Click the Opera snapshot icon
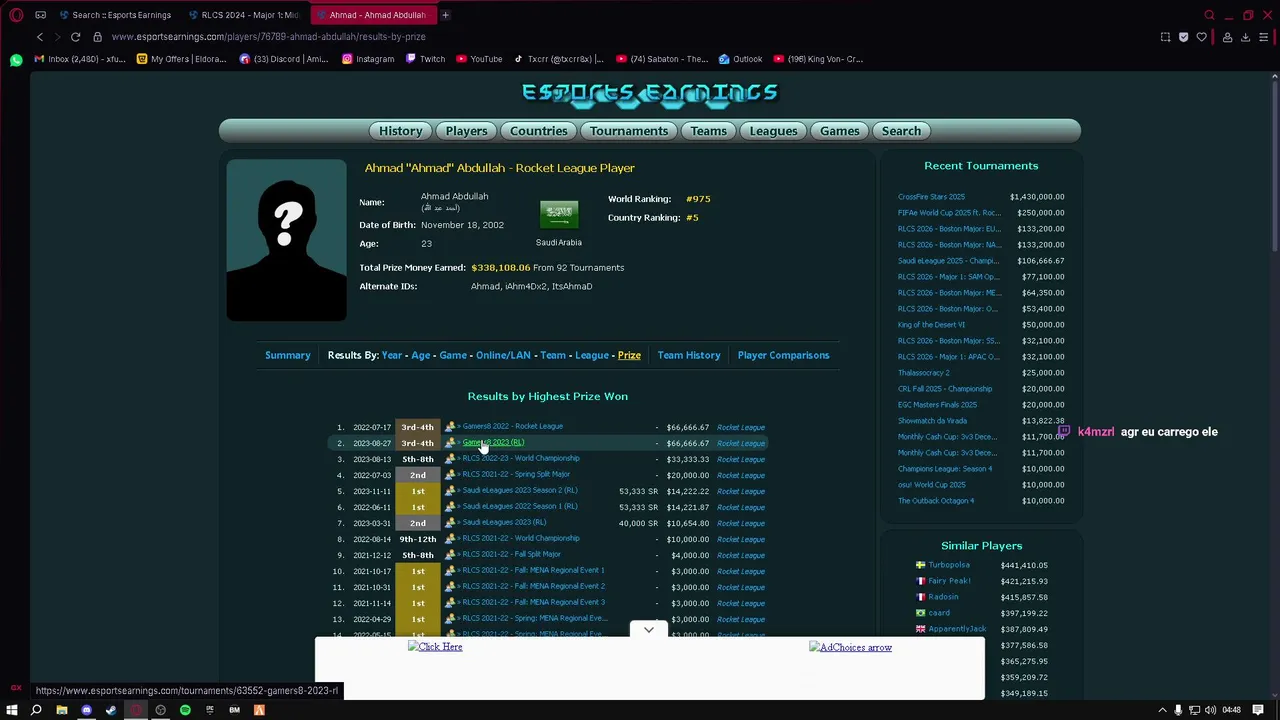Viewport: 1280px width, 720px height. (1165, 37)
